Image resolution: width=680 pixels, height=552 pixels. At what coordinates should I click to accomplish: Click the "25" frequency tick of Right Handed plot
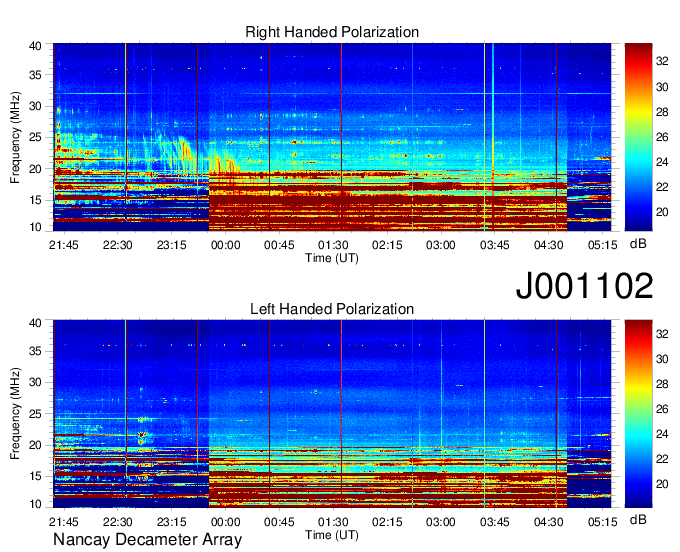coord(36,137)
